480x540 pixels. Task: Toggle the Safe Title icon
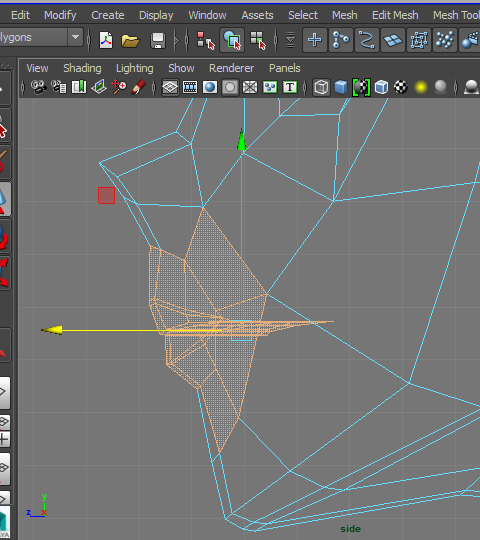coord(290,87)
